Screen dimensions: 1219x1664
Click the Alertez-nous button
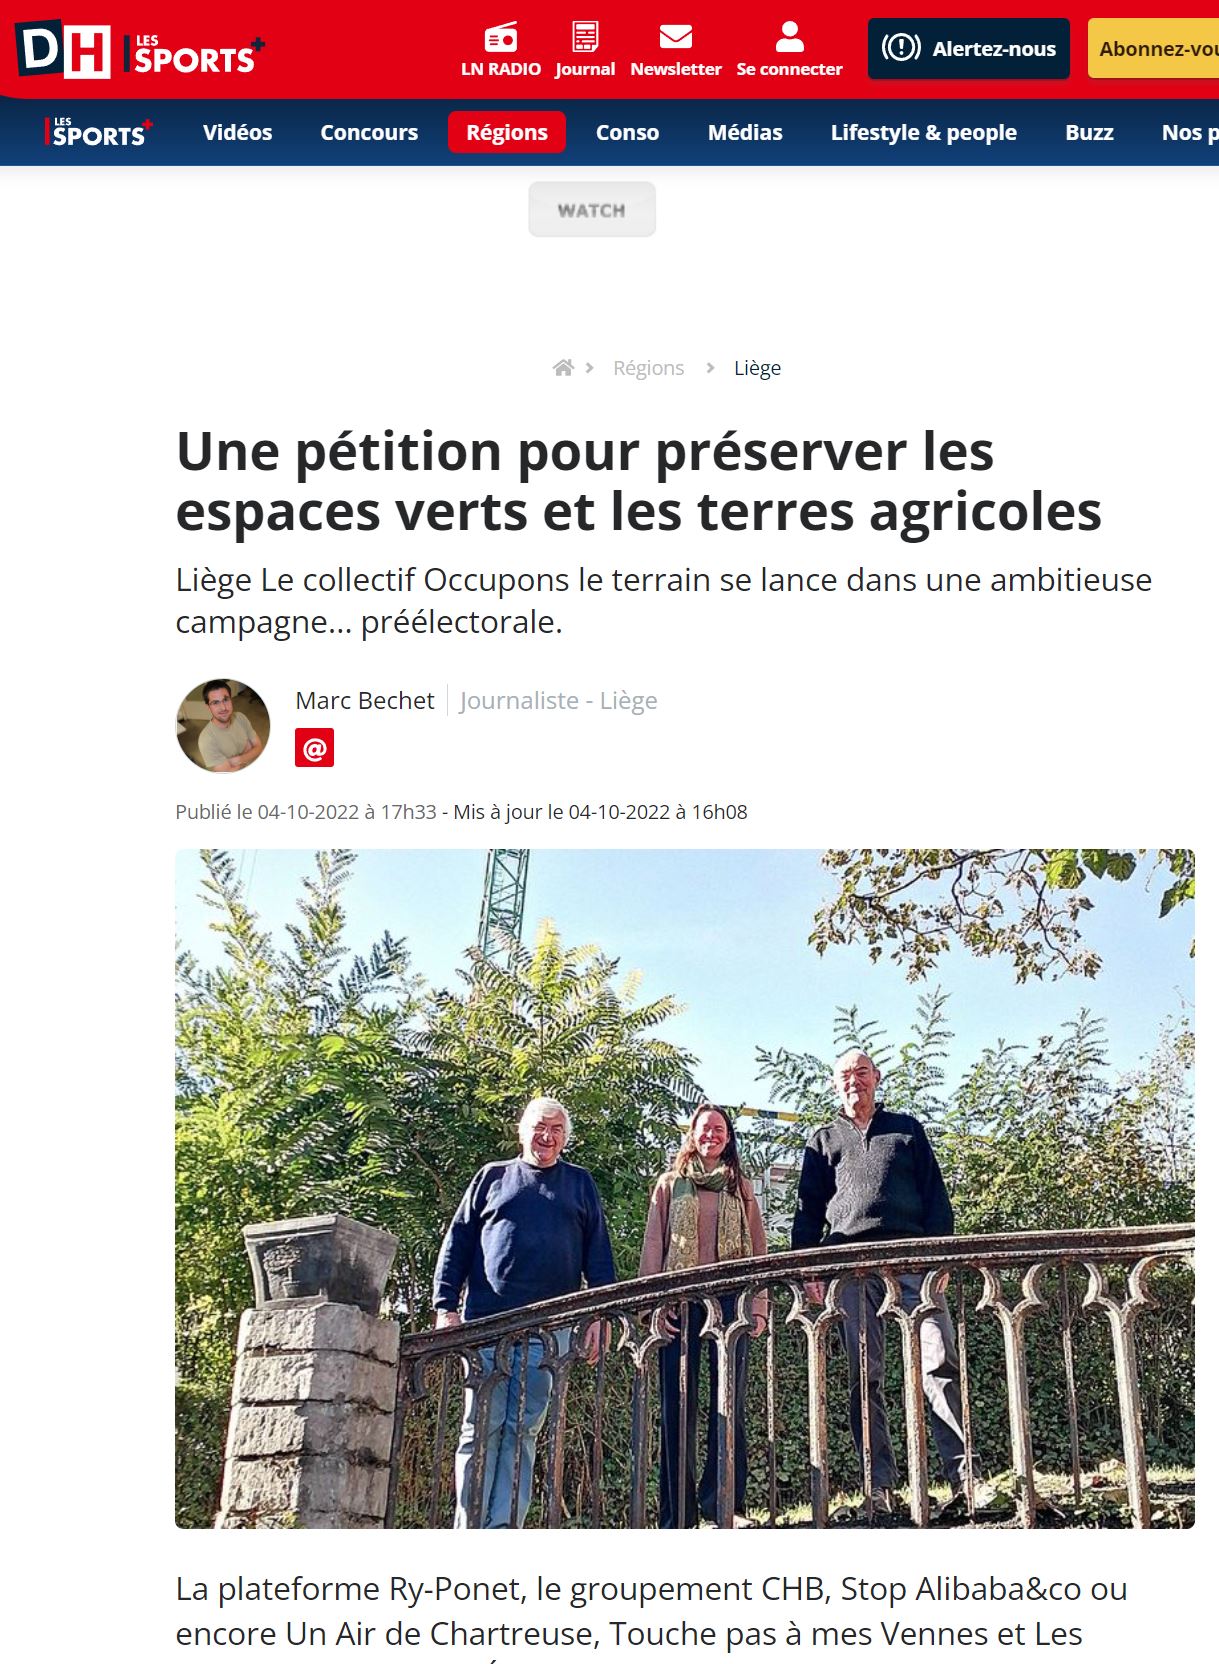pyautogui.click(x=969, y=48)
